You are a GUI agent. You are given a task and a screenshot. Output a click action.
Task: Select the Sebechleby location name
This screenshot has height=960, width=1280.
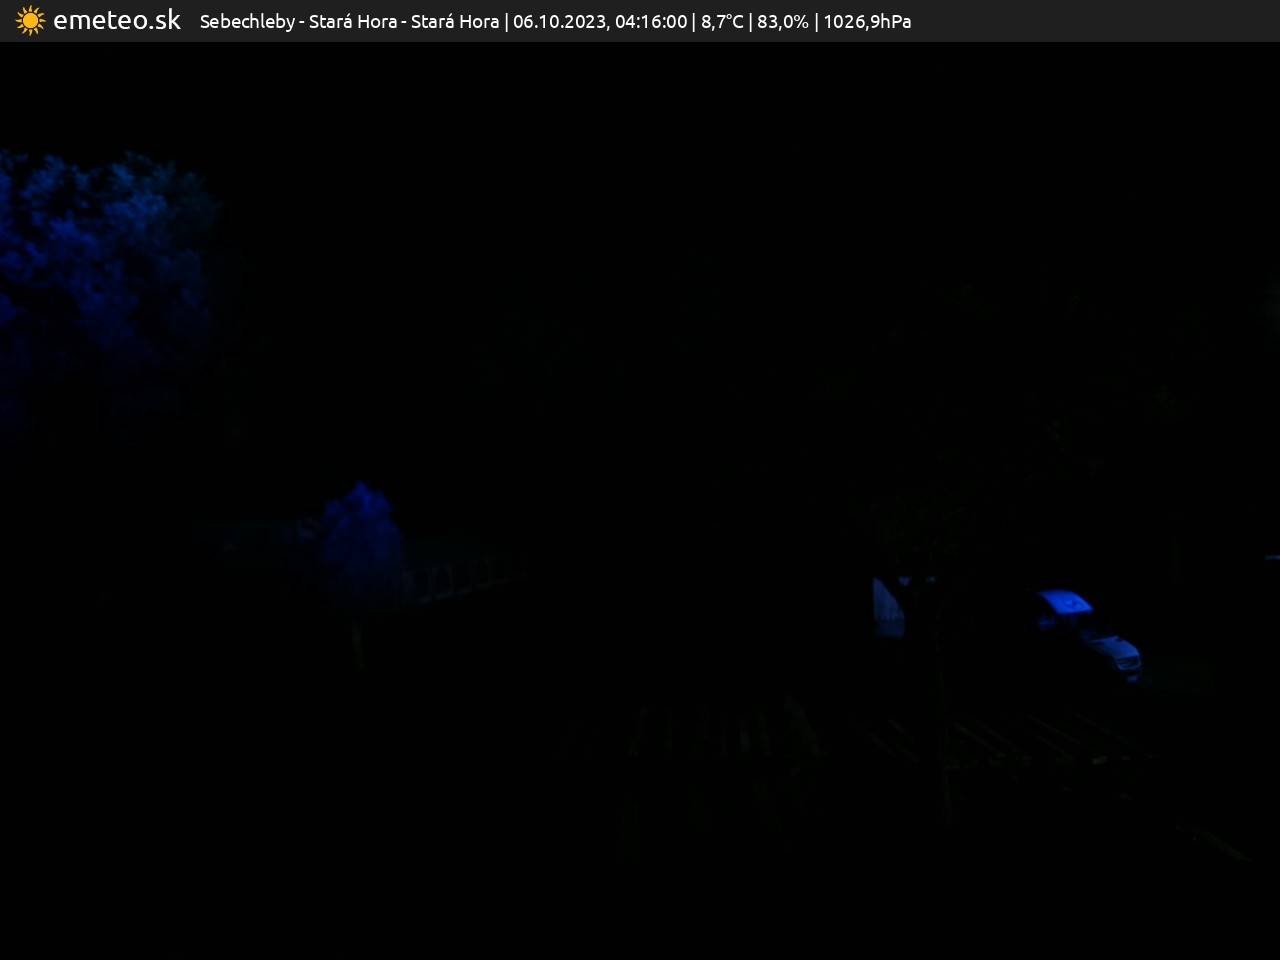coord(247,22)
